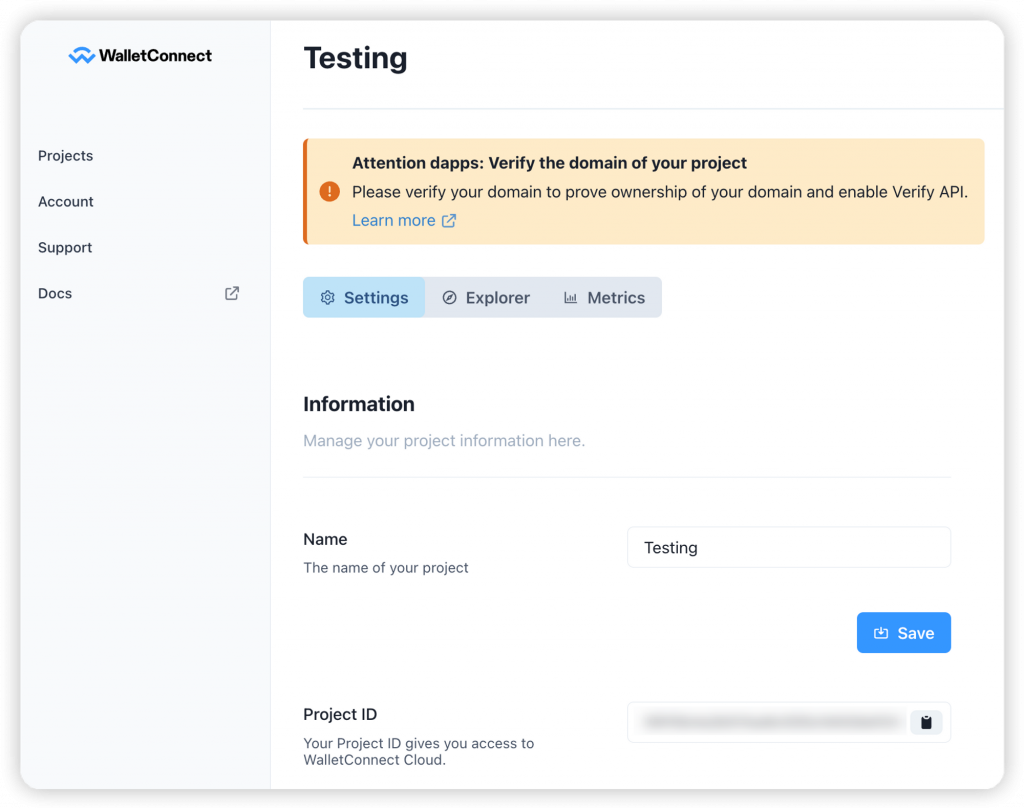Click the external link icon beside Docs

(x=232, y=294)
